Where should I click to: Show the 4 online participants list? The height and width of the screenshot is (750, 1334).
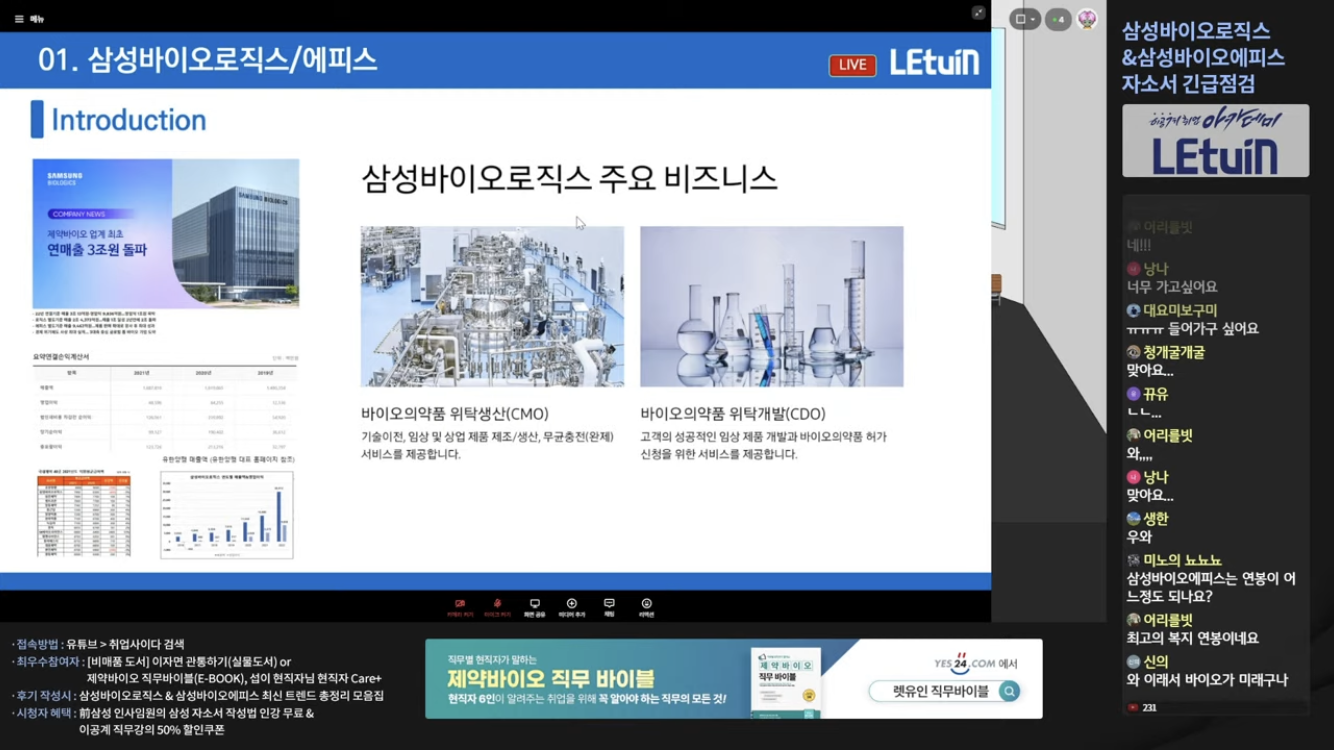click(1058, 19)
